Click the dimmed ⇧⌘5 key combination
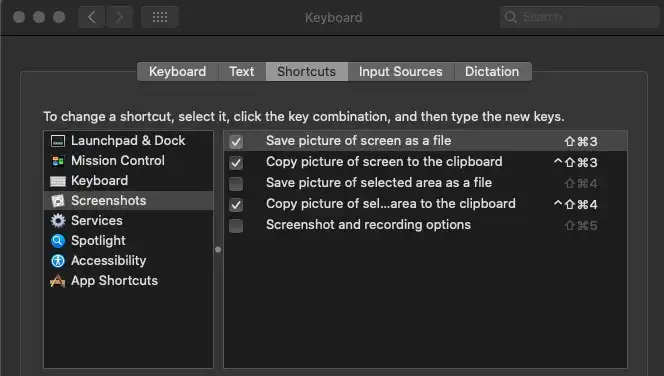This screenshot has width=664, height=376. tap(581, 225)
